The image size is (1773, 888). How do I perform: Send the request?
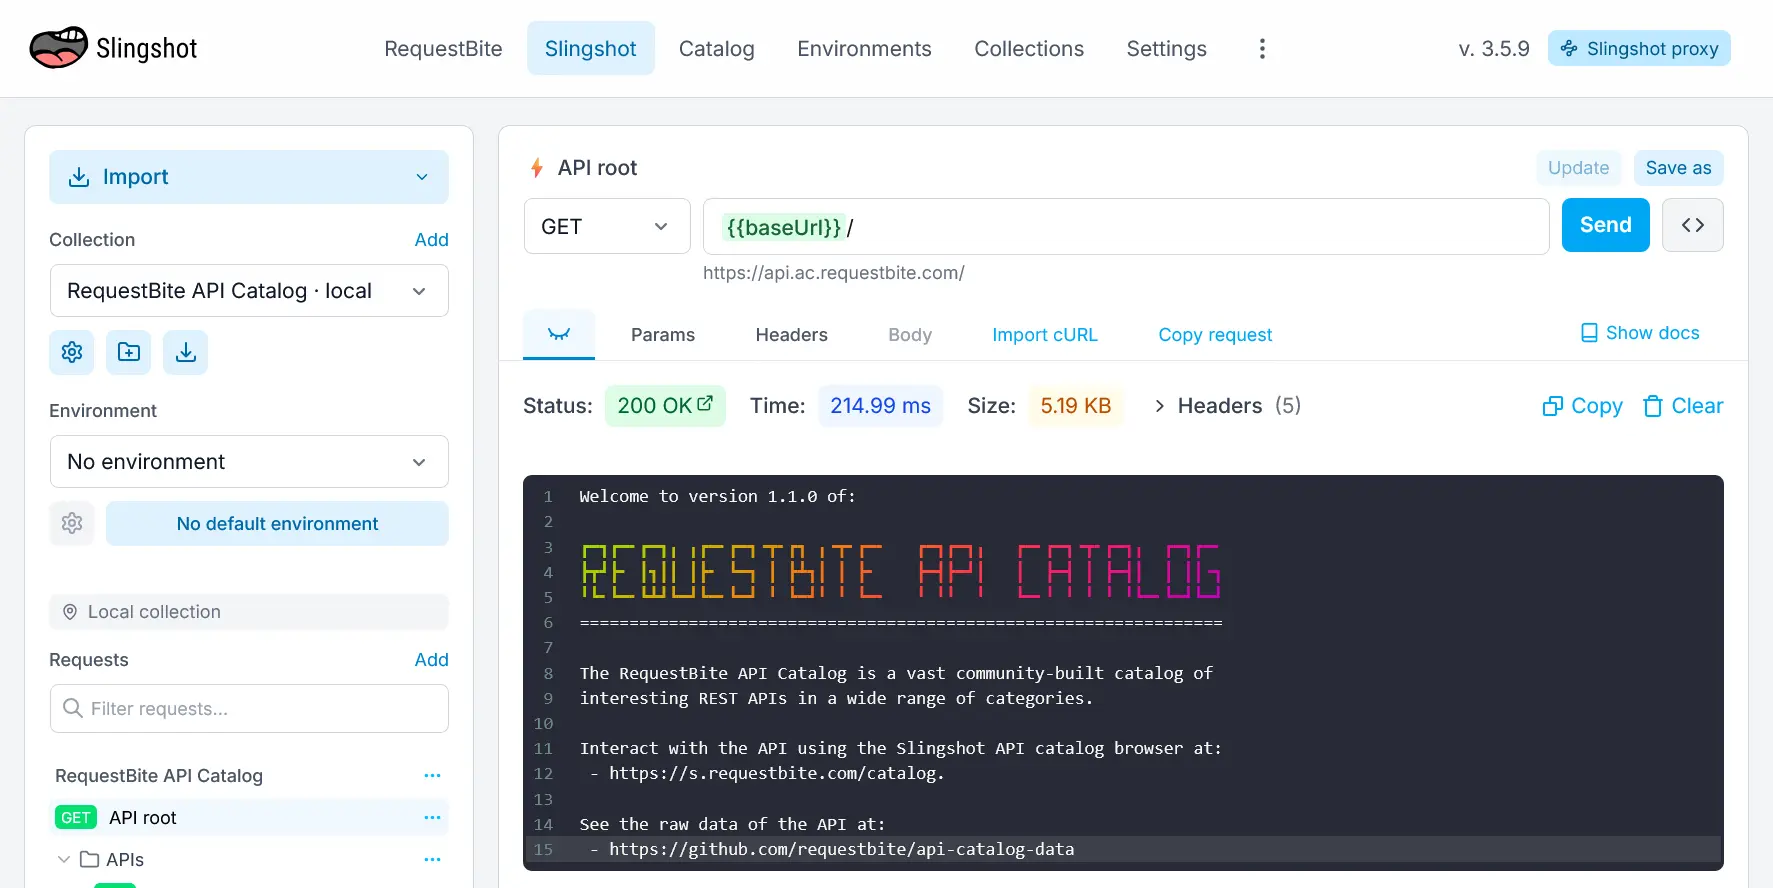pos(1605,225)
